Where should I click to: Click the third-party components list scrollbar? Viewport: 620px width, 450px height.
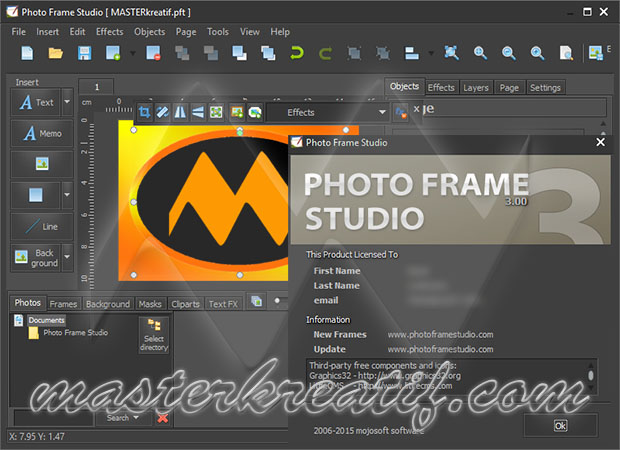click(591, 376)
